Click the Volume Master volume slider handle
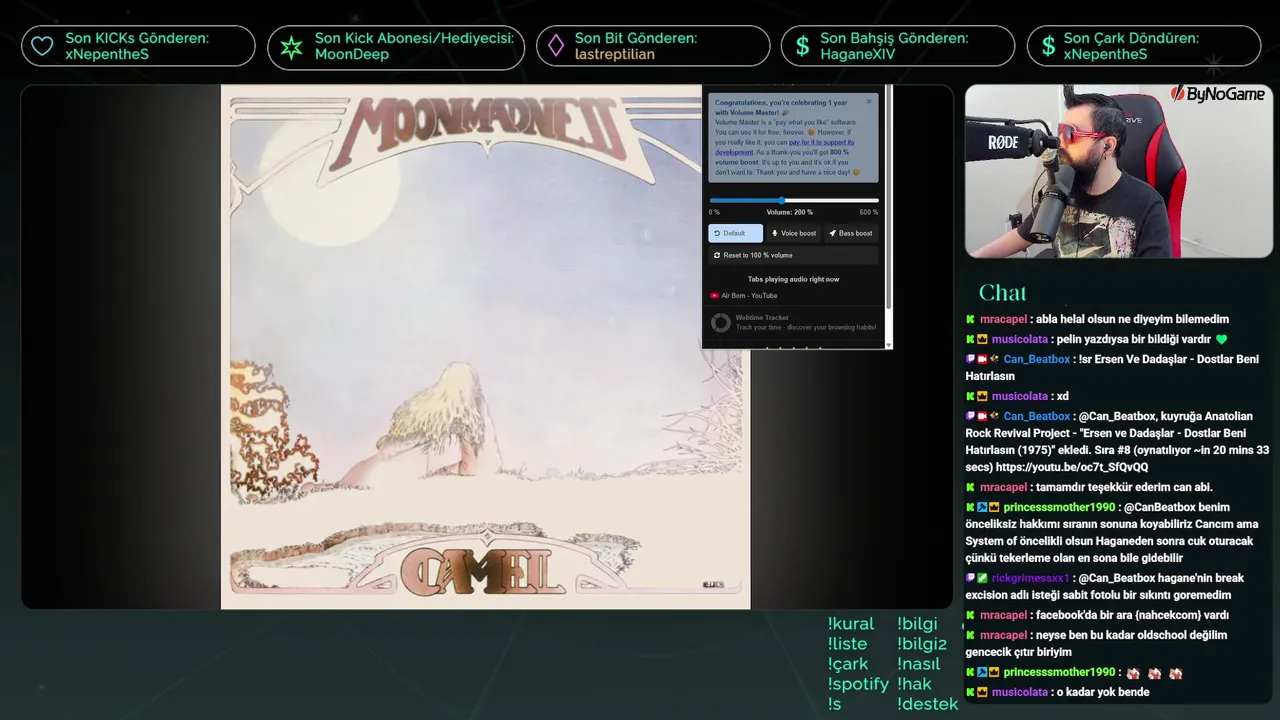Screen dimensions: 1280x720 point(782,200)
